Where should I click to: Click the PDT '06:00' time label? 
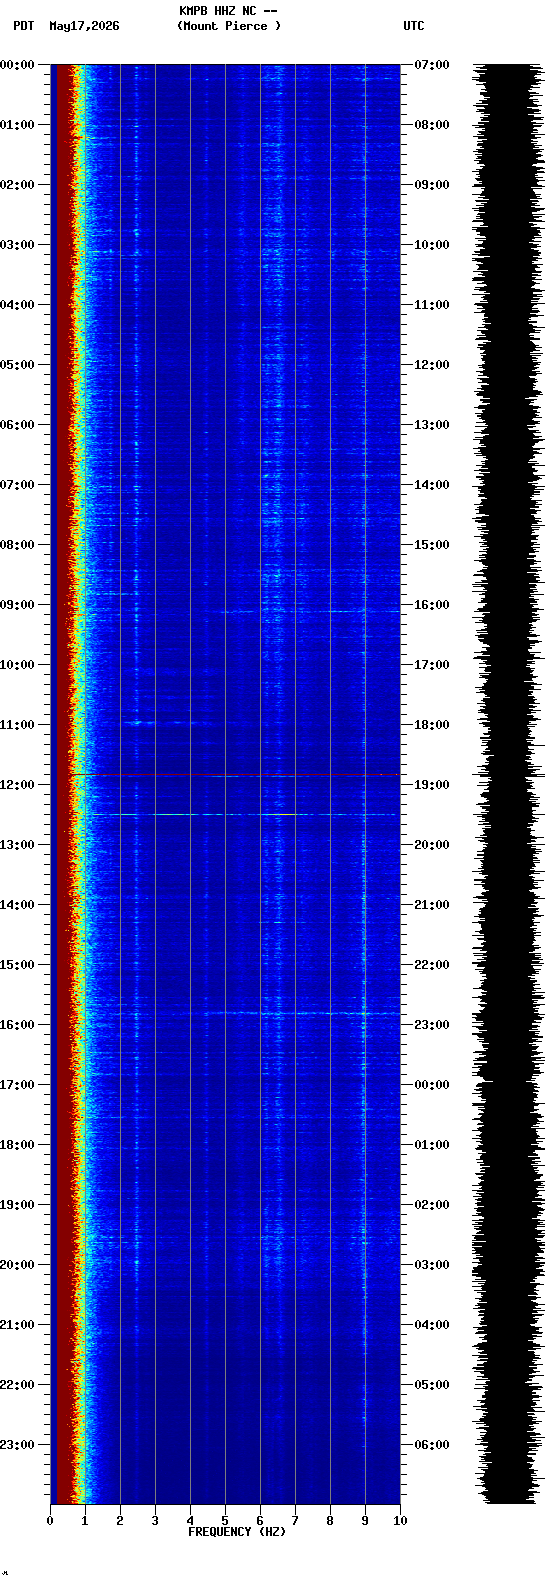point(18,425)
